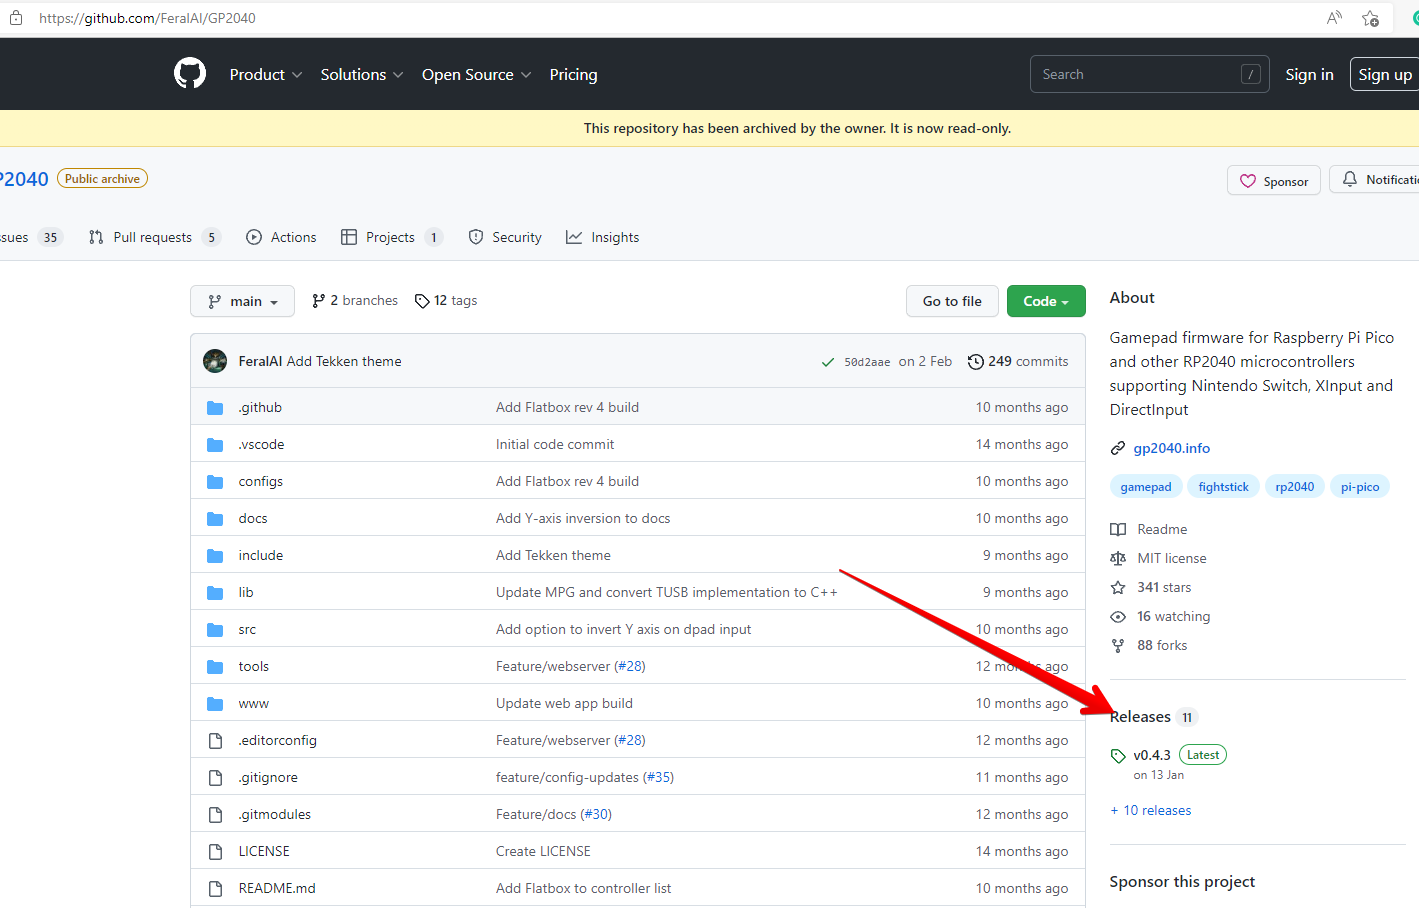Image resolution: width=1419 pixels, height=908 pixels.
Task: Click the Sign up button
Action: [x=1385, y=74]
